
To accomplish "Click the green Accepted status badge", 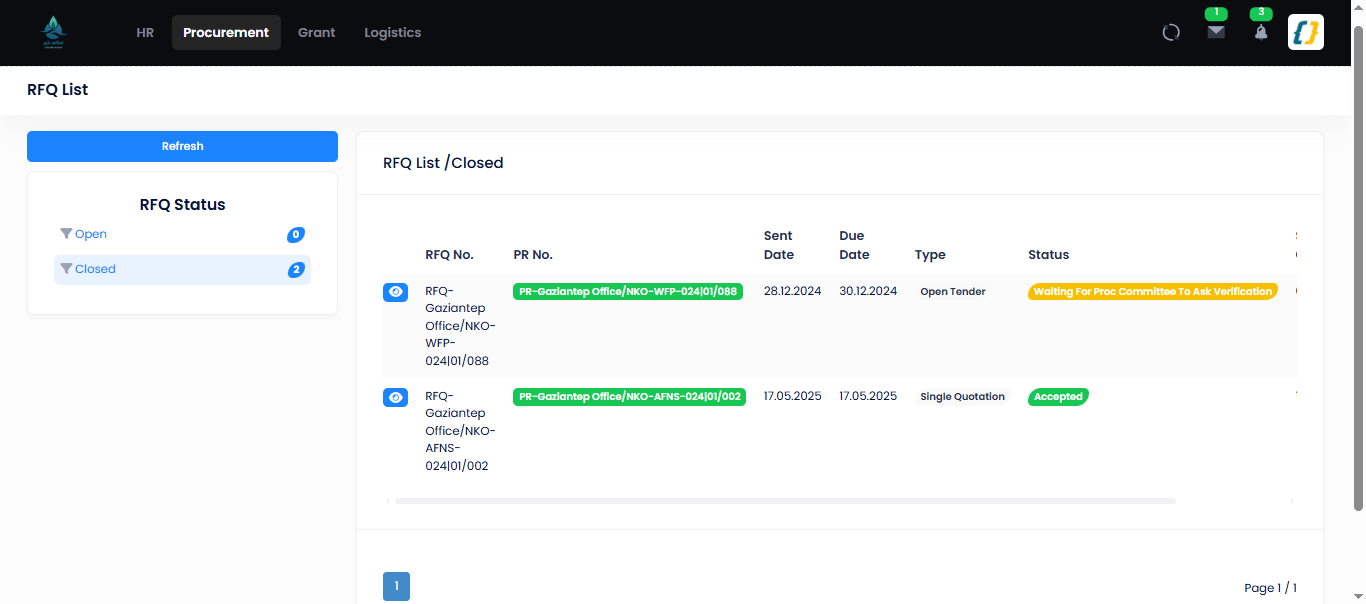I will [x=1058, y=397].
